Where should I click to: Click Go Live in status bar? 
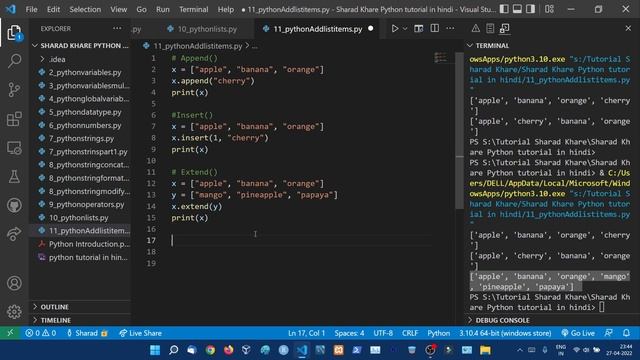(x=578, y=333)
